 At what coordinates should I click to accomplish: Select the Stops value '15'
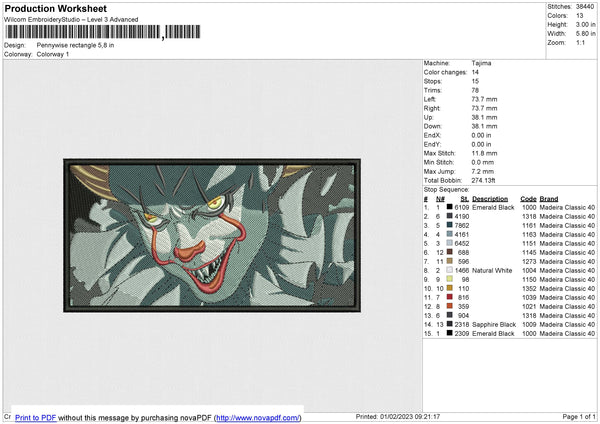point(475,81)
